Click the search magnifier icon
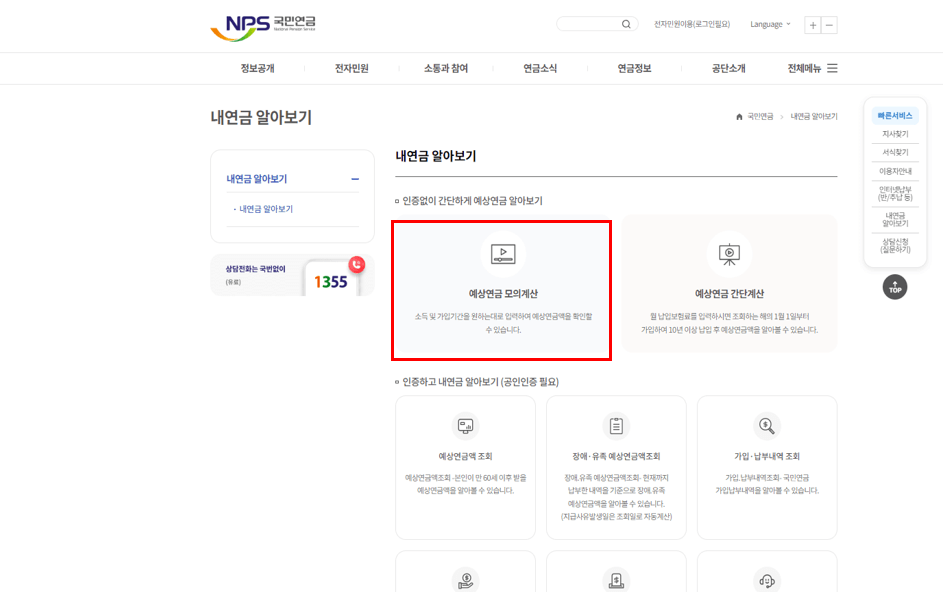Image resolution: width=943 pixels, height=607 pixels. click(626, 23)
